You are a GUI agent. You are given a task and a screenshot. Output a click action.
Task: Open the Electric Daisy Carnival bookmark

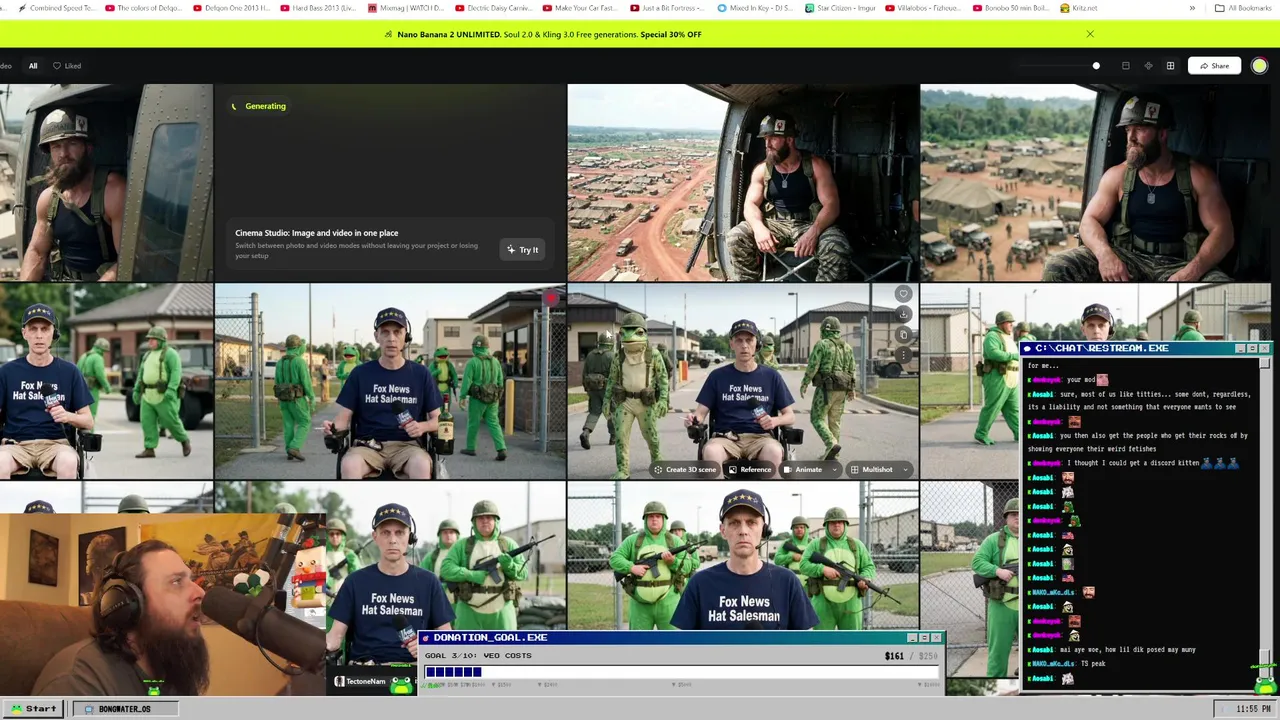[494, 8]
